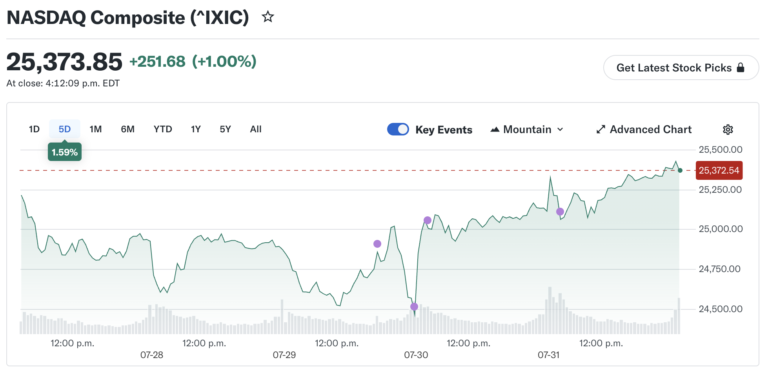The image size is (768, 373).
Task: Show the YTD time range
Action: pos(163,129)
